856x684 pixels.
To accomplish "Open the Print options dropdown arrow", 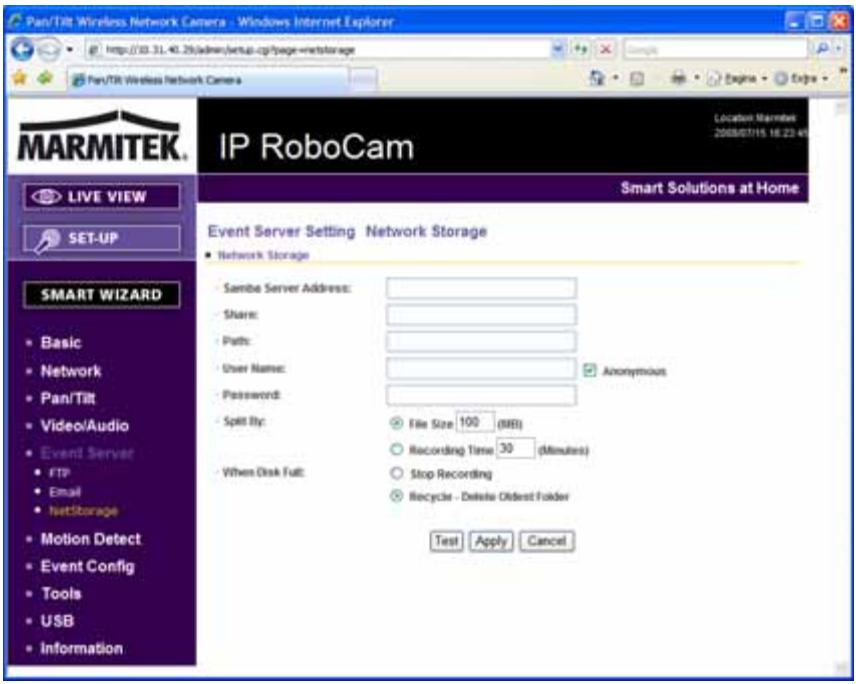I will [x=697, y=79].
